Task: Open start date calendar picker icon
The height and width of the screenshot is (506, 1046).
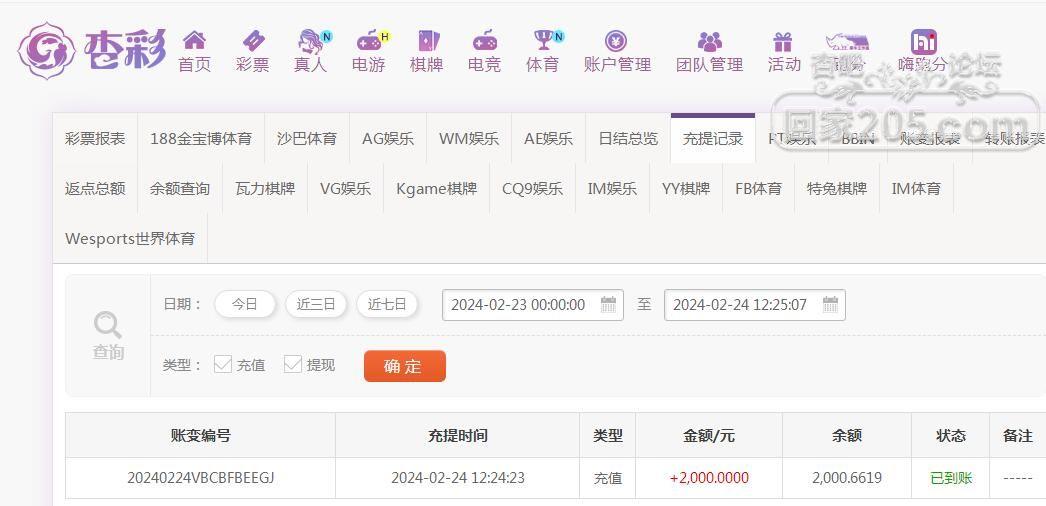Action: [x=608, y=305]
